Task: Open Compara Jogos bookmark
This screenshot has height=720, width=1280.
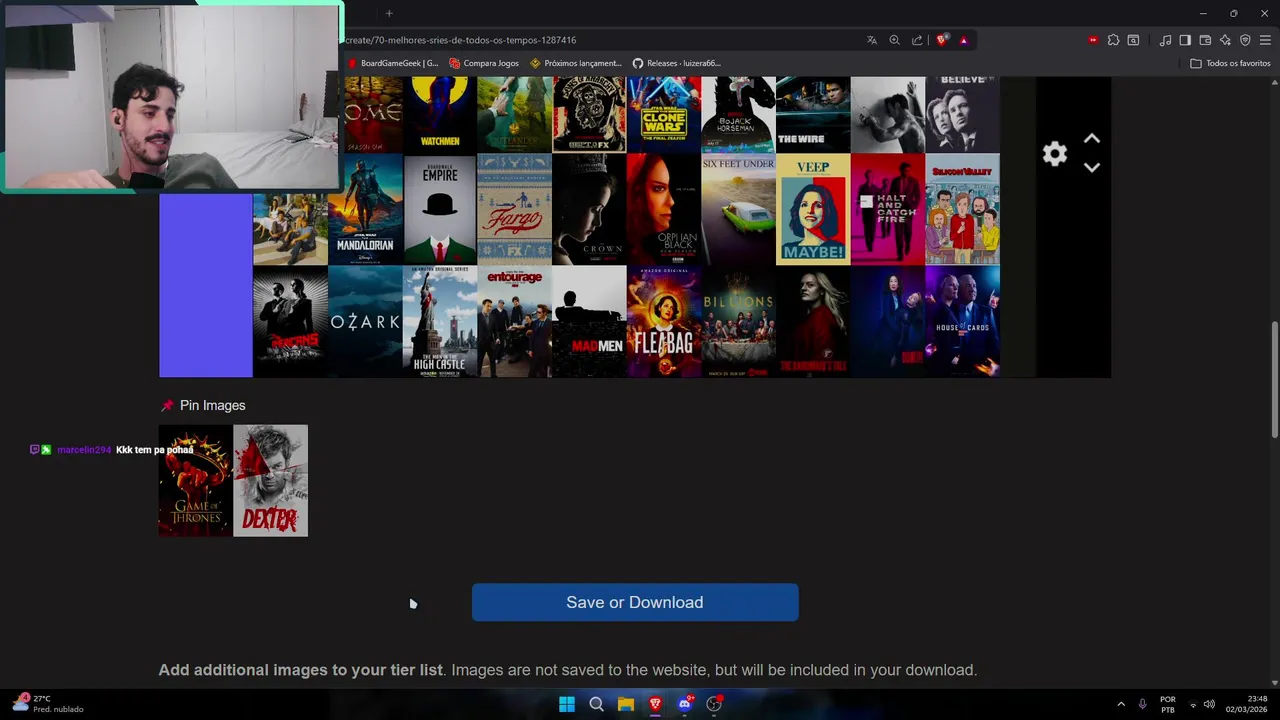Action: coord(484,63)
